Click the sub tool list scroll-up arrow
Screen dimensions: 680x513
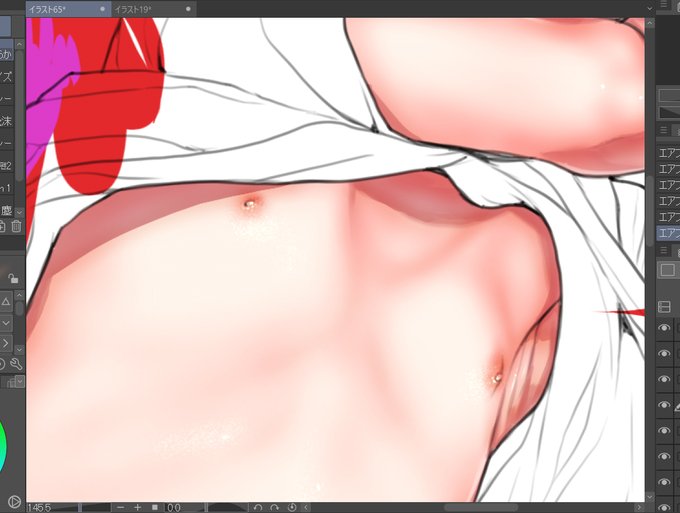(x=20, y=44)
